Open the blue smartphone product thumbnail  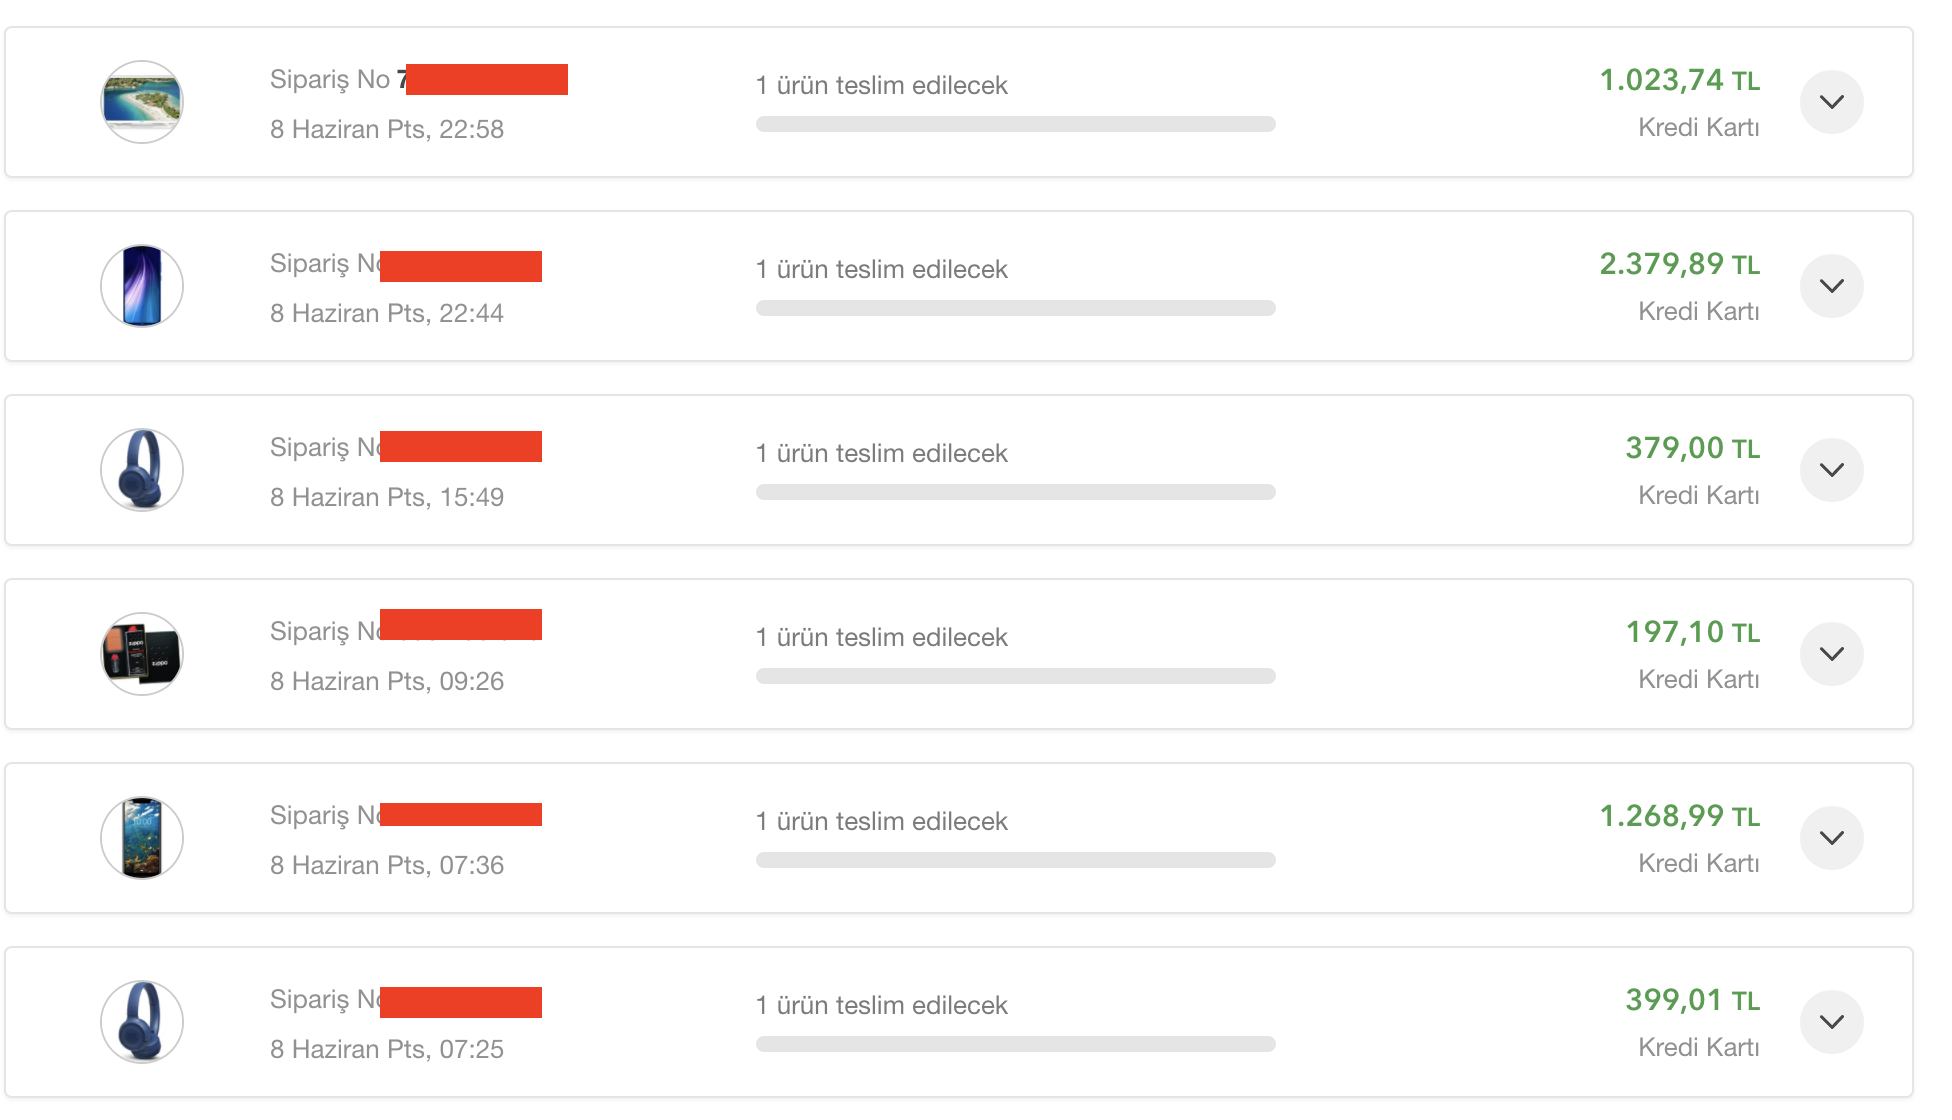(x=142, y=286)
